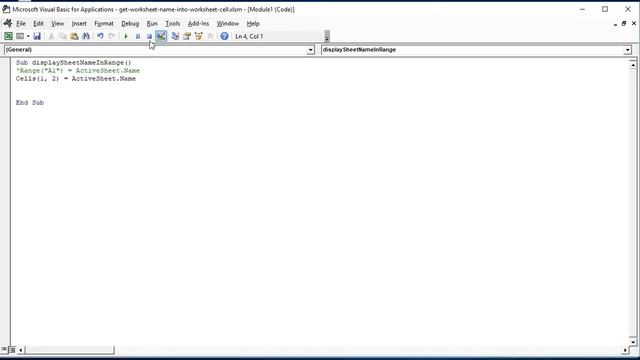Click the Paste clipboard icon
The height and width of the screenshot is (360, 640).
74,36
